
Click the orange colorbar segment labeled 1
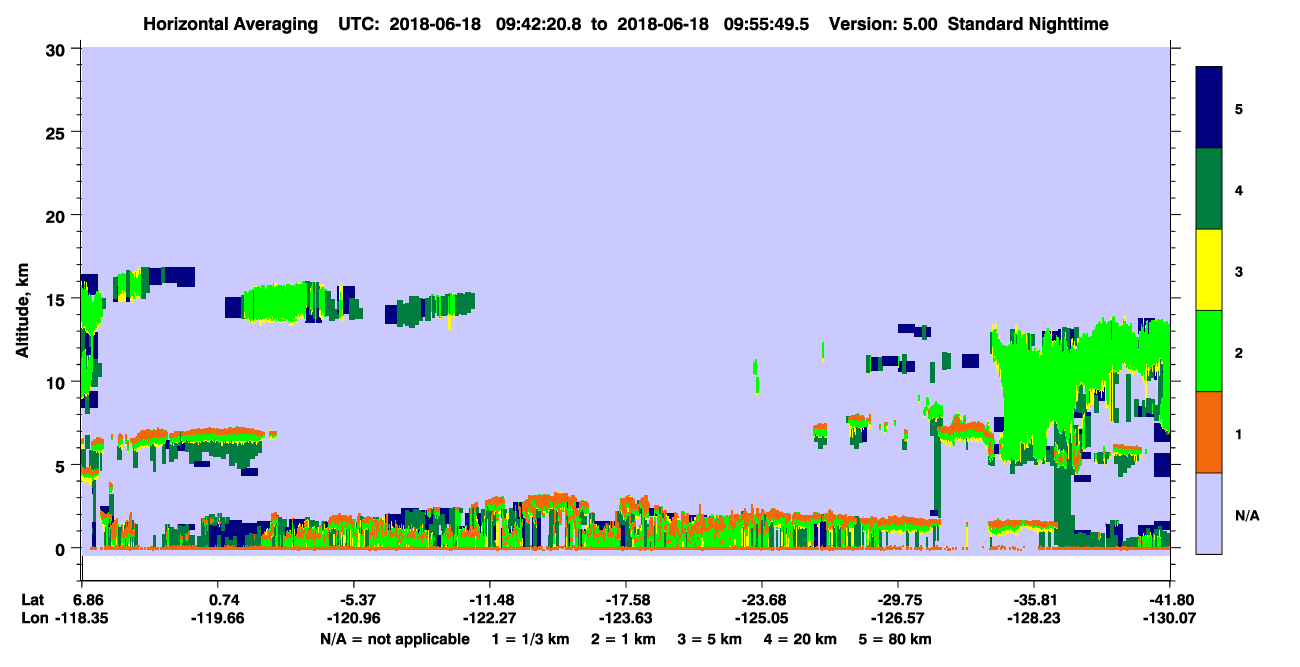click(1209, 432)
